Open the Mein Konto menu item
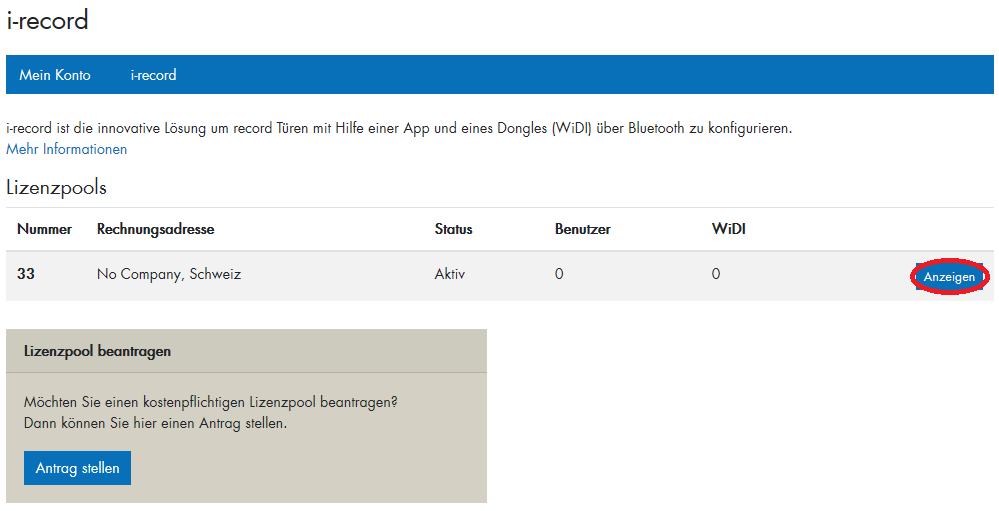The width and height of the screenshot is (999, 511). coord(55,75)
